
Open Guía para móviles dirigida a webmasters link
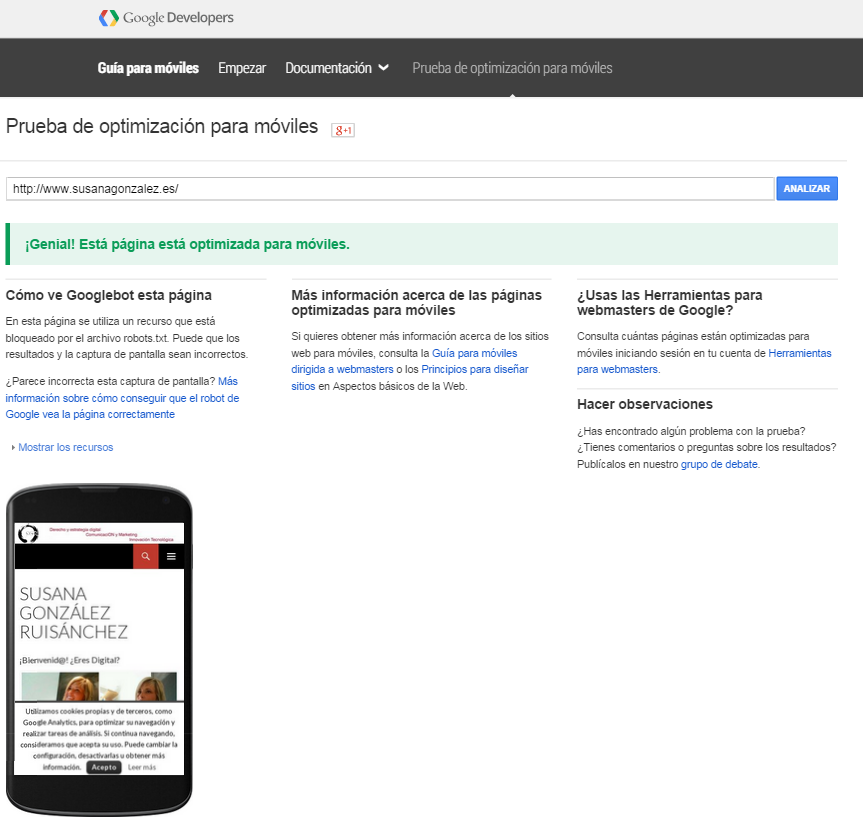[x=404, y=361]
